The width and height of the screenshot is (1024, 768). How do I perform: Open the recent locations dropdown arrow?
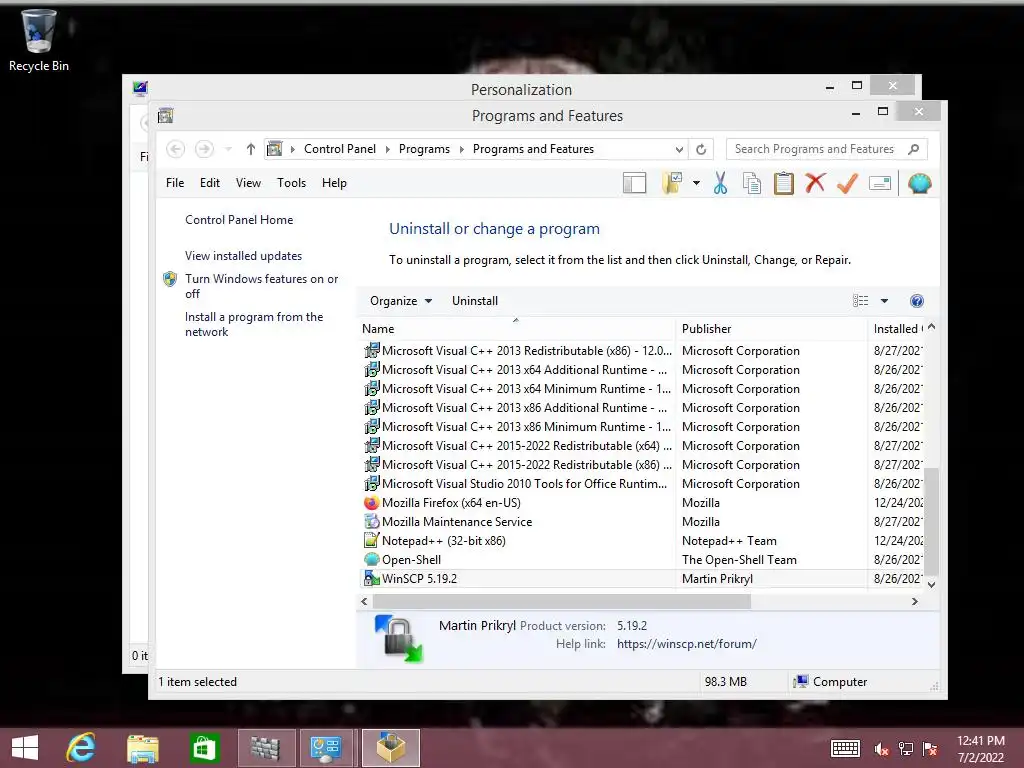coord(229,149)
